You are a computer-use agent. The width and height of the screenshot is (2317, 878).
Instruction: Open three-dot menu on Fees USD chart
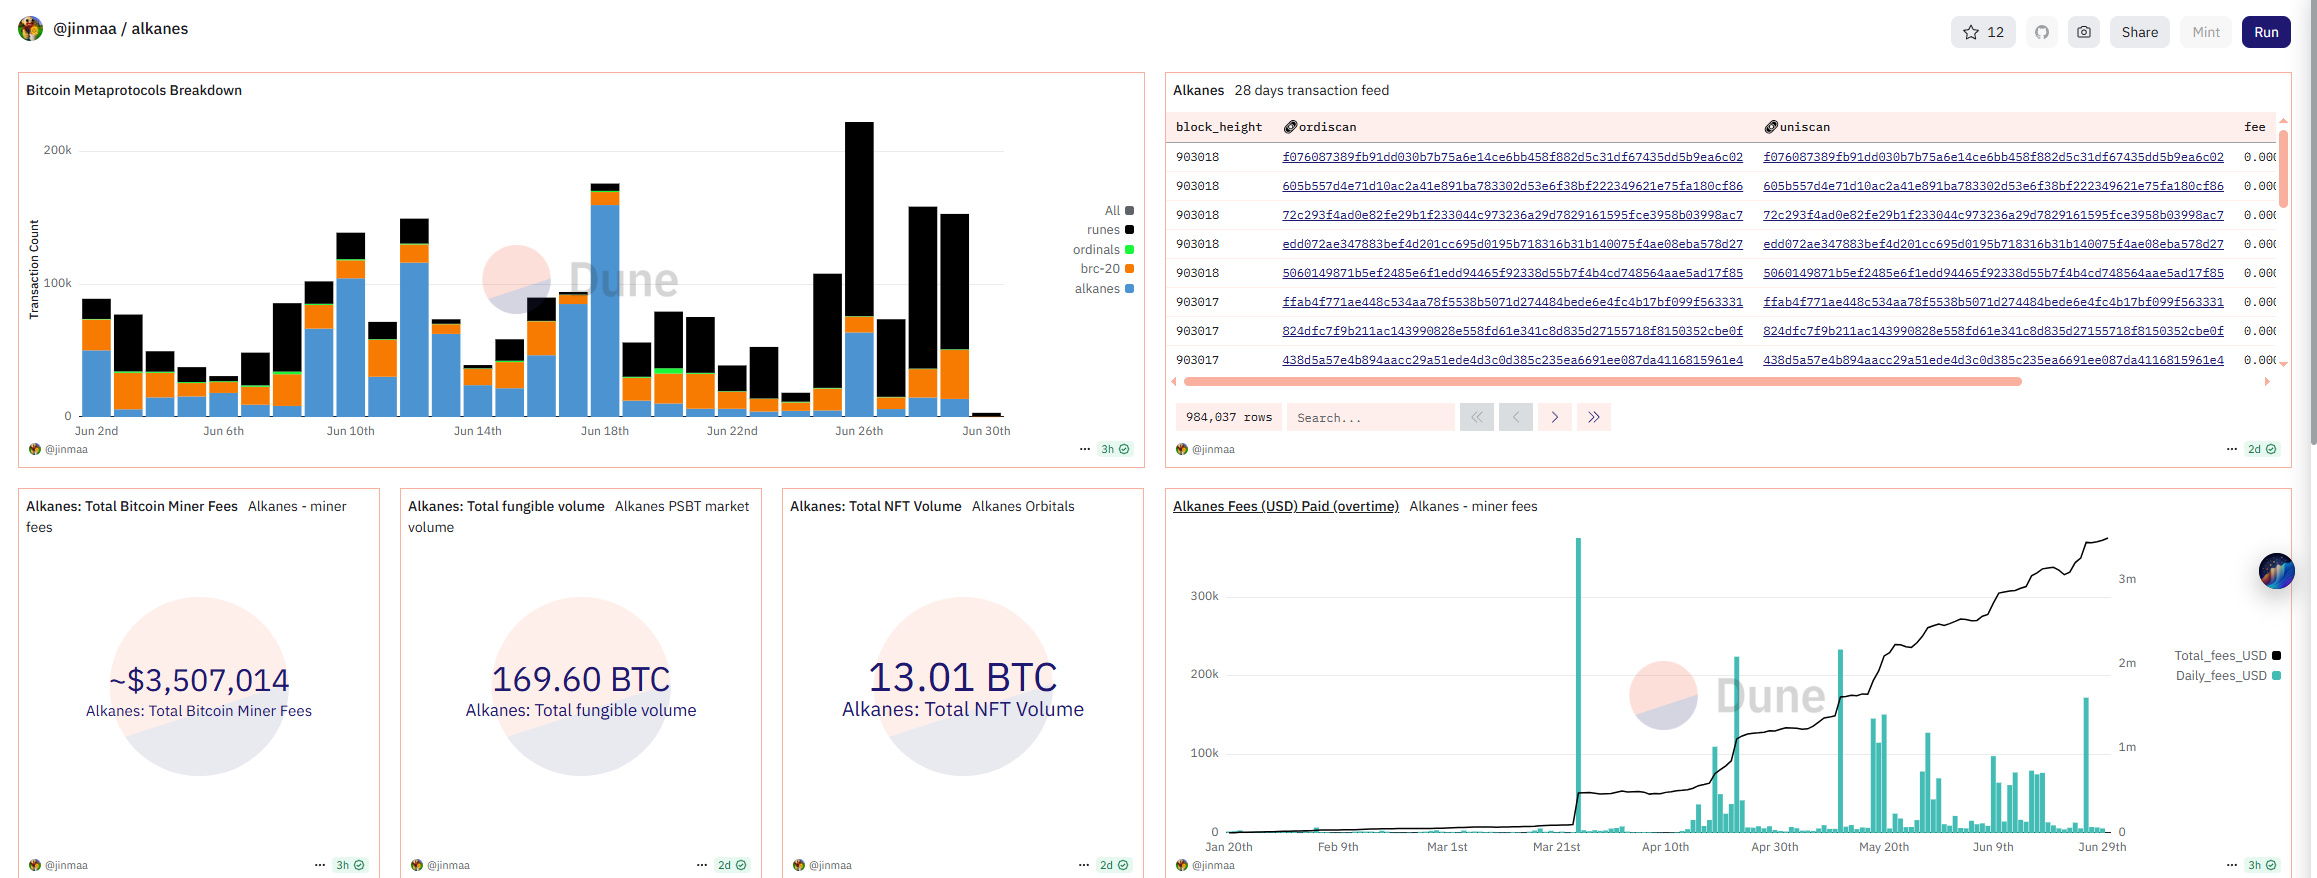[2232, 865]
